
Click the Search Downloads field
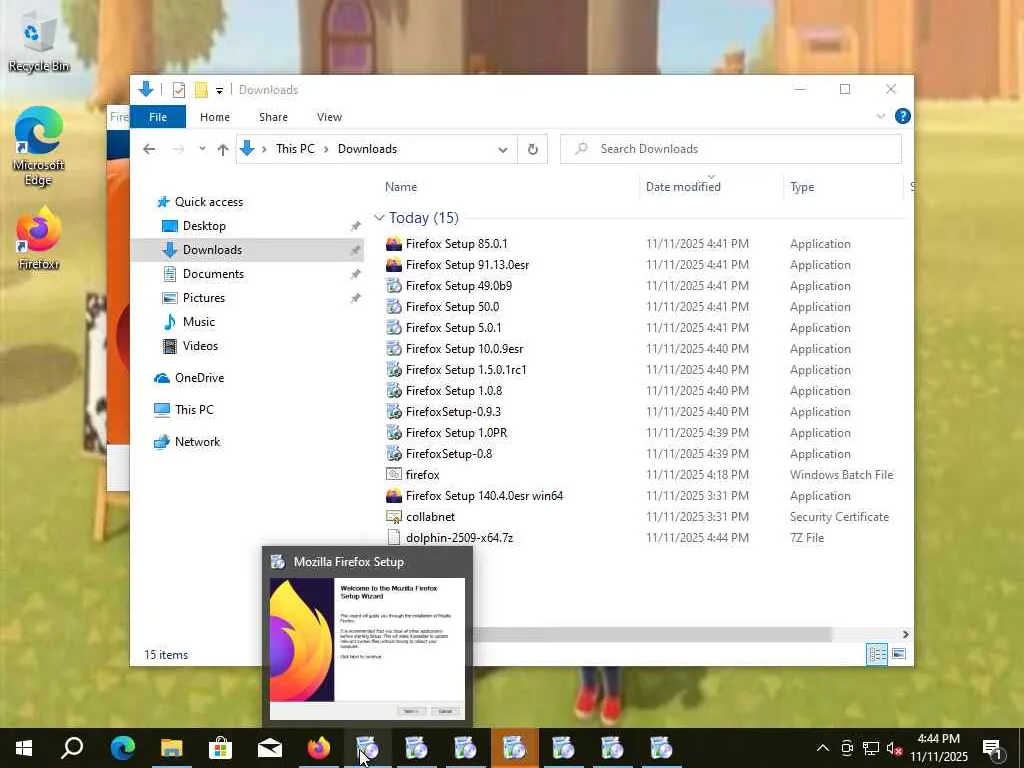tap(731, 149)
